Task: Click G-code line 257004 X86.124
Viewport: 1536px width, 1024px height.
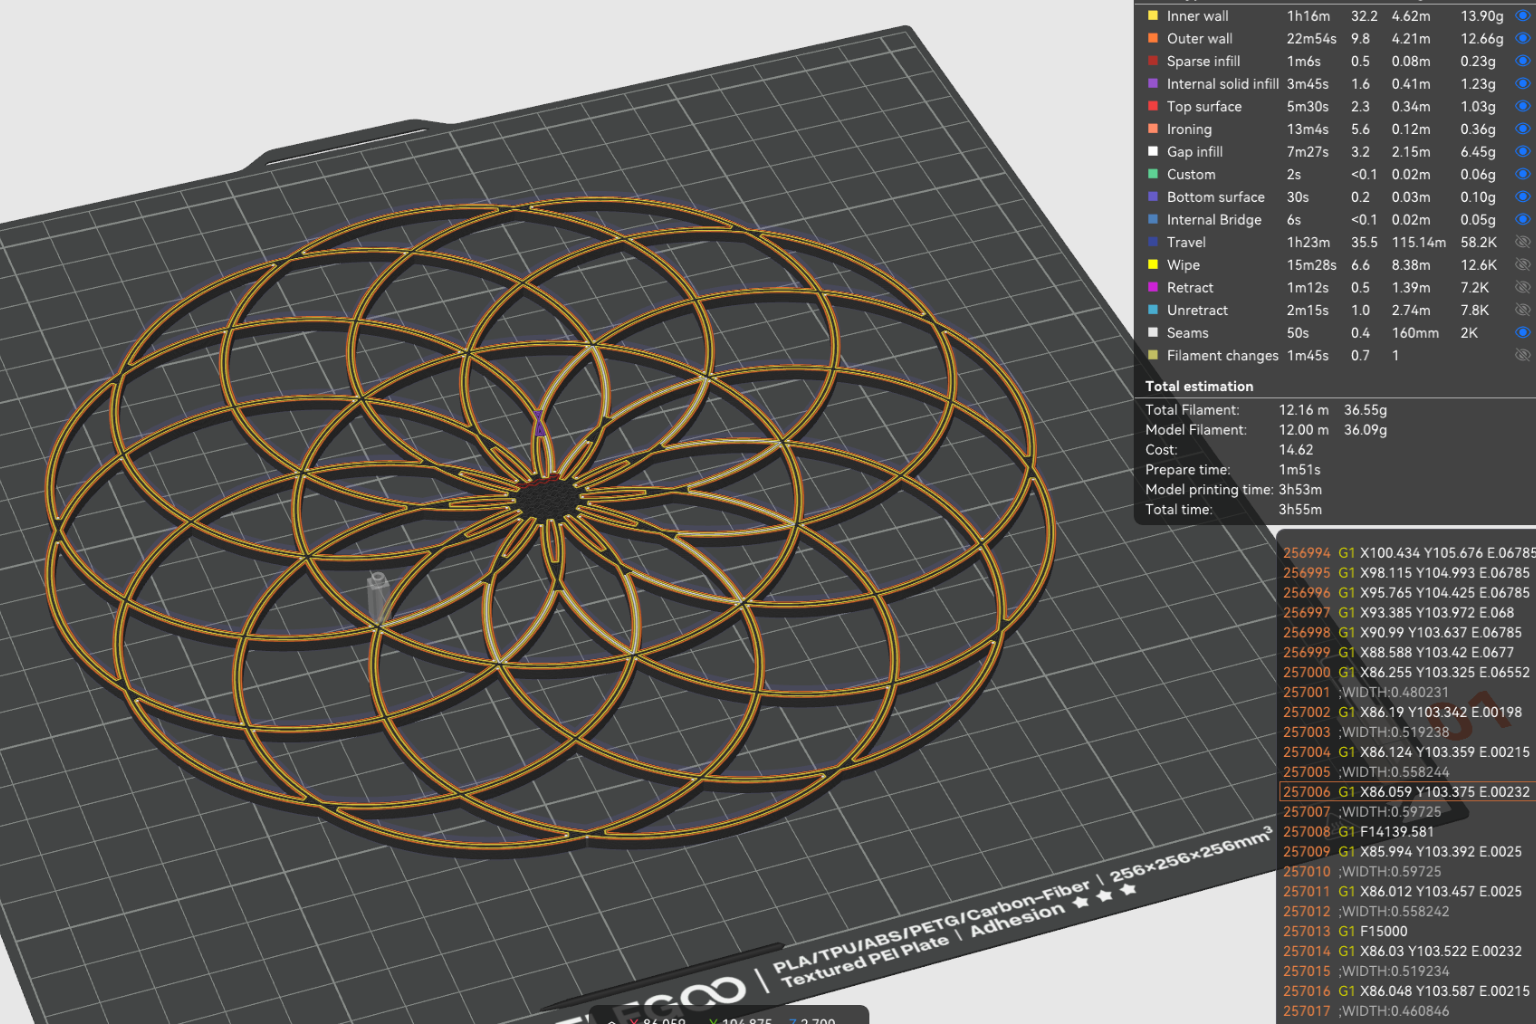Action: 1407,752
